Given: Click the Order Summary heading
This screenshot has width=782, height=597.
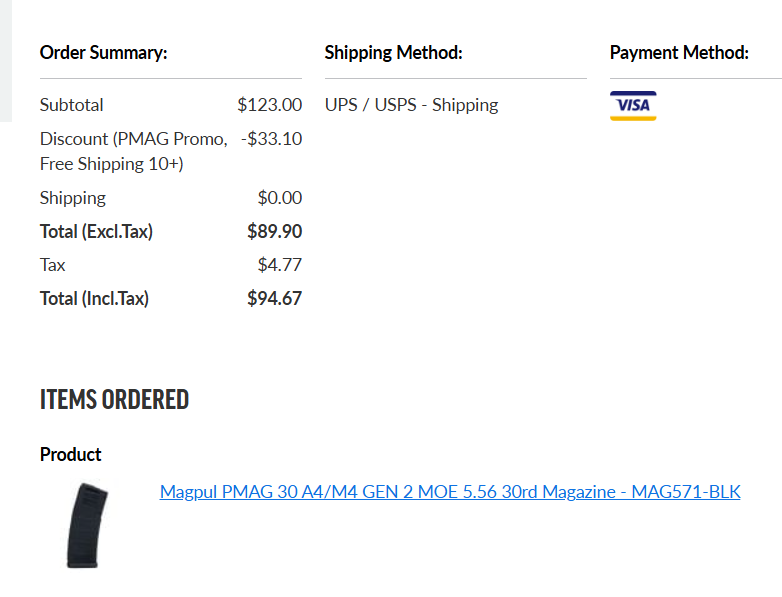Looking at the screenshot, I should 103,53.
